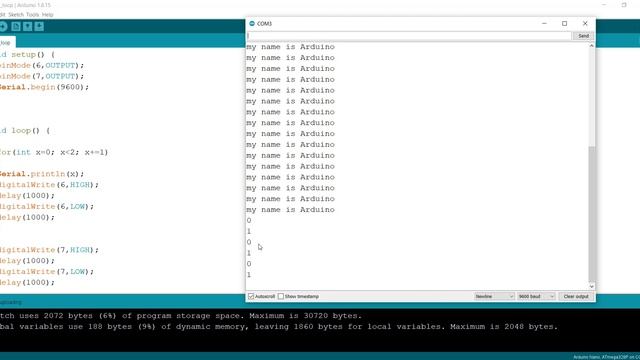Close the COM3 serial monitor window
Screen dimensions: 640x360
(585, 24)
